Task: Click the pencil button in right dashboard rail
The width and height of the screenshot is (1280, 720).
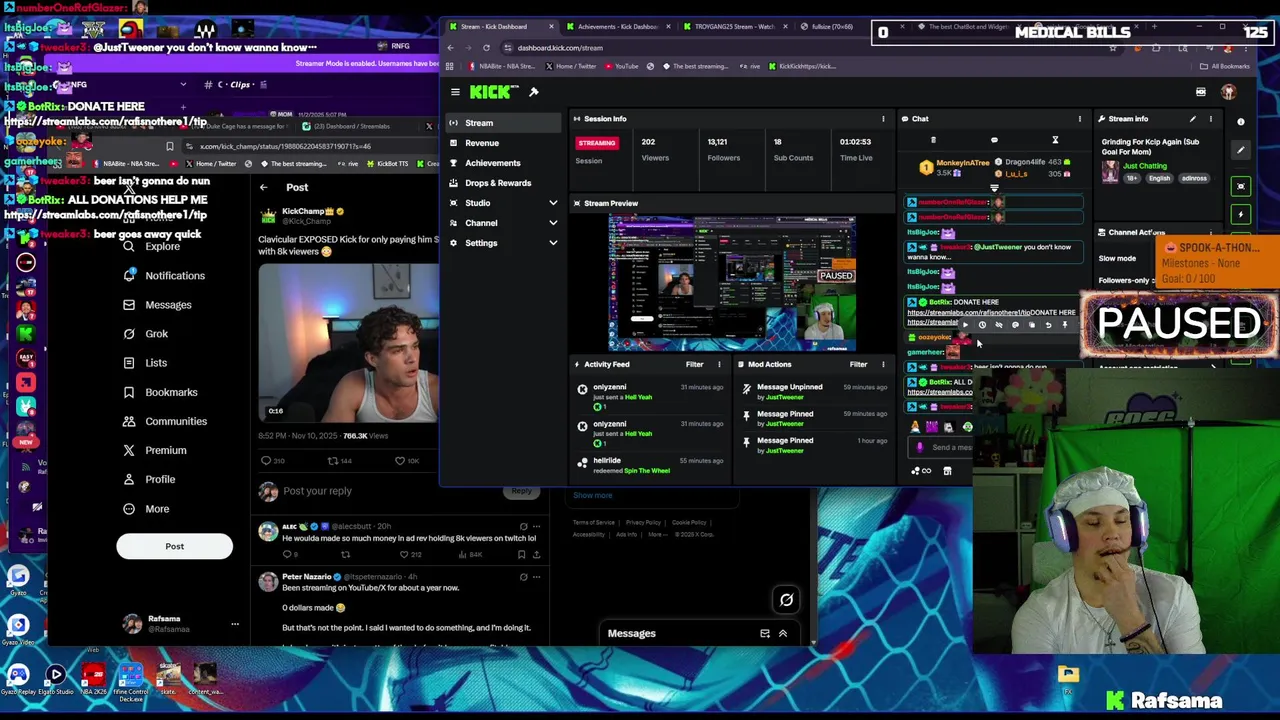Action: [1241, 151]
